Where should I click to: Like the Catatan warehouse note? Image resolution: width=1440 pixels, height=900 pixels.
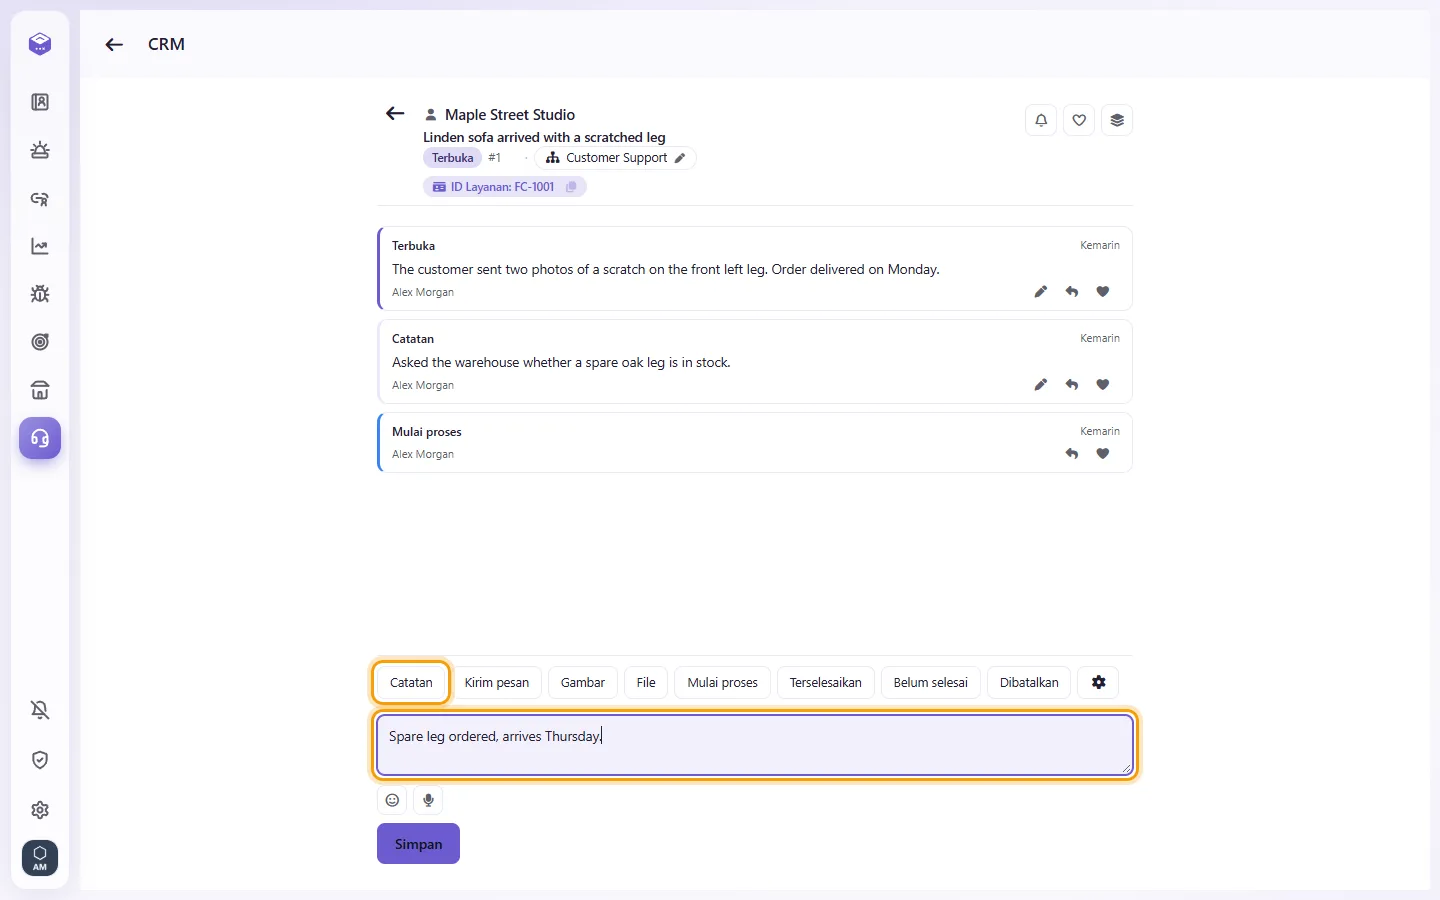point(1103,385)
